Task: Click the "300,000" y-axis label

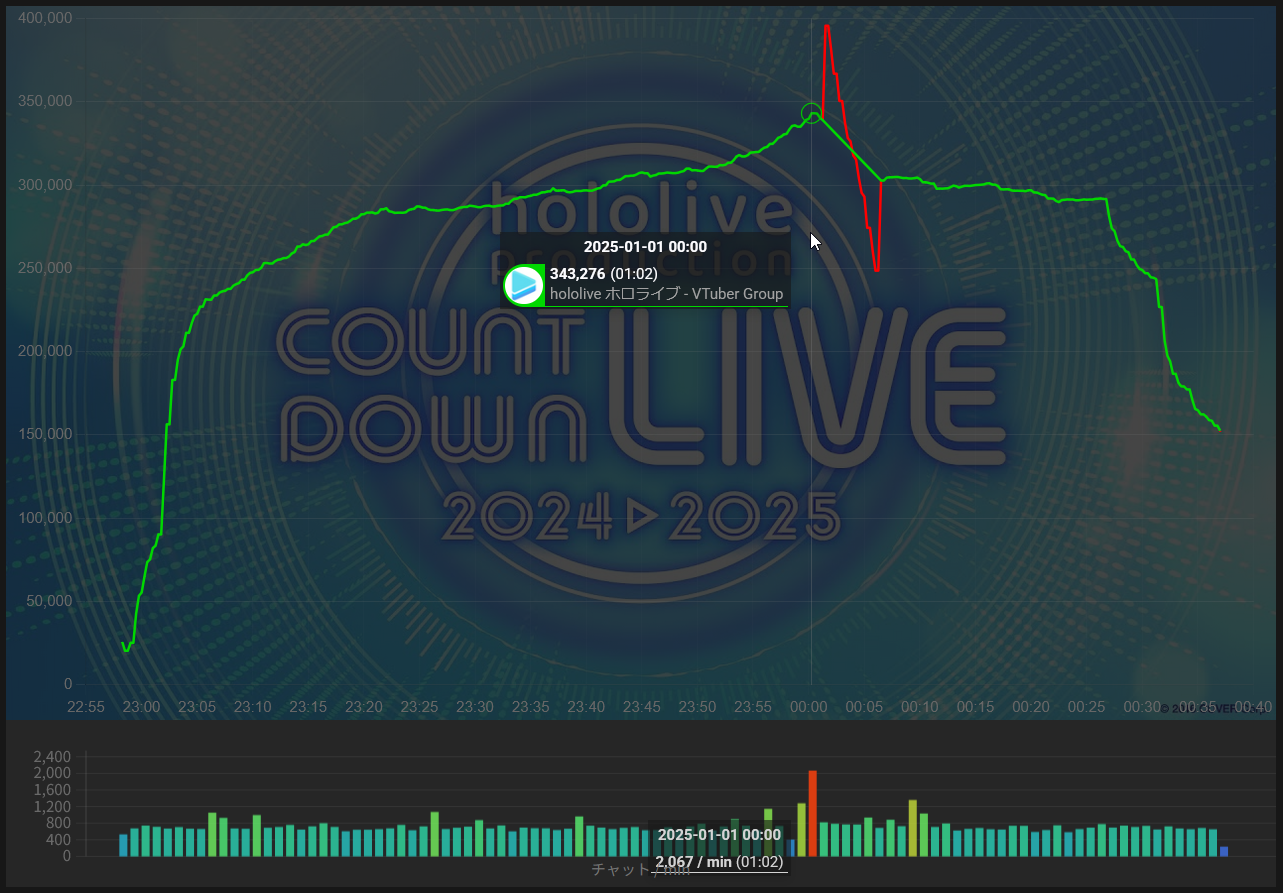Action: 45,185
